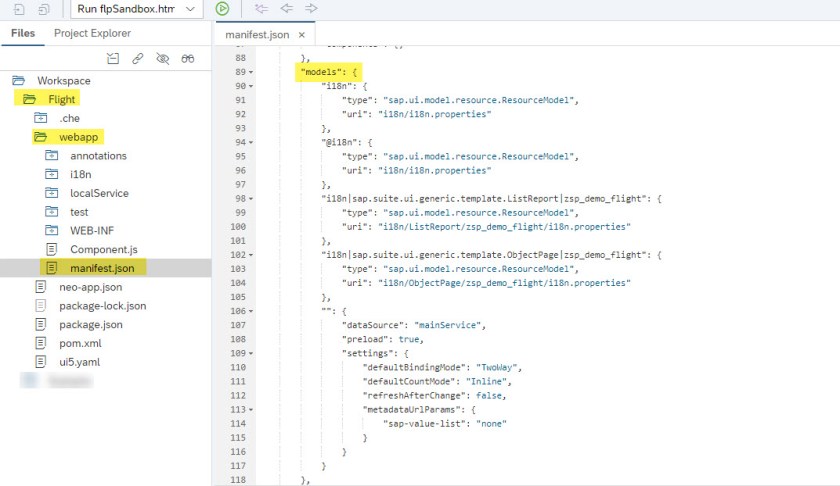The height and width of the screenshot is (486, 840).
Task: Collapse the Flight project folder
Action: 62,100
